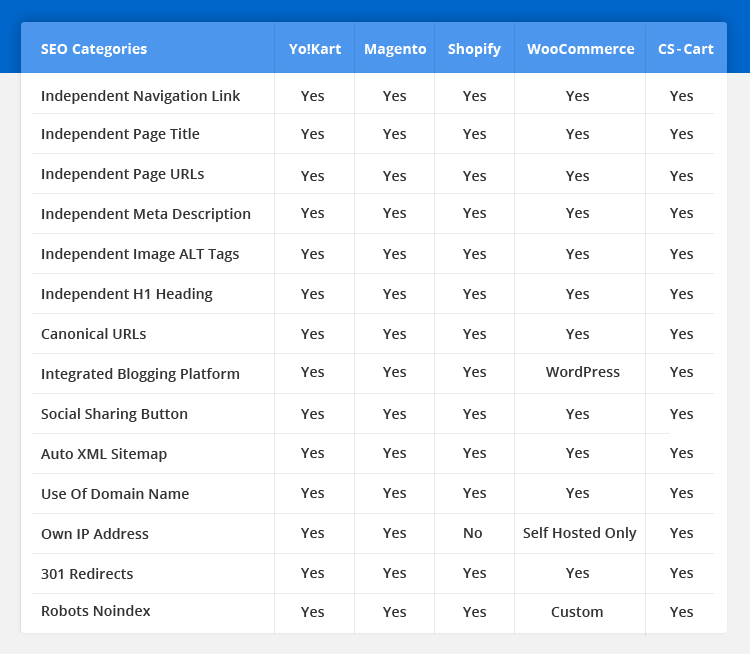Select the Auto XML Sitemap row label
750x654 pixels.
coord(104,454)
